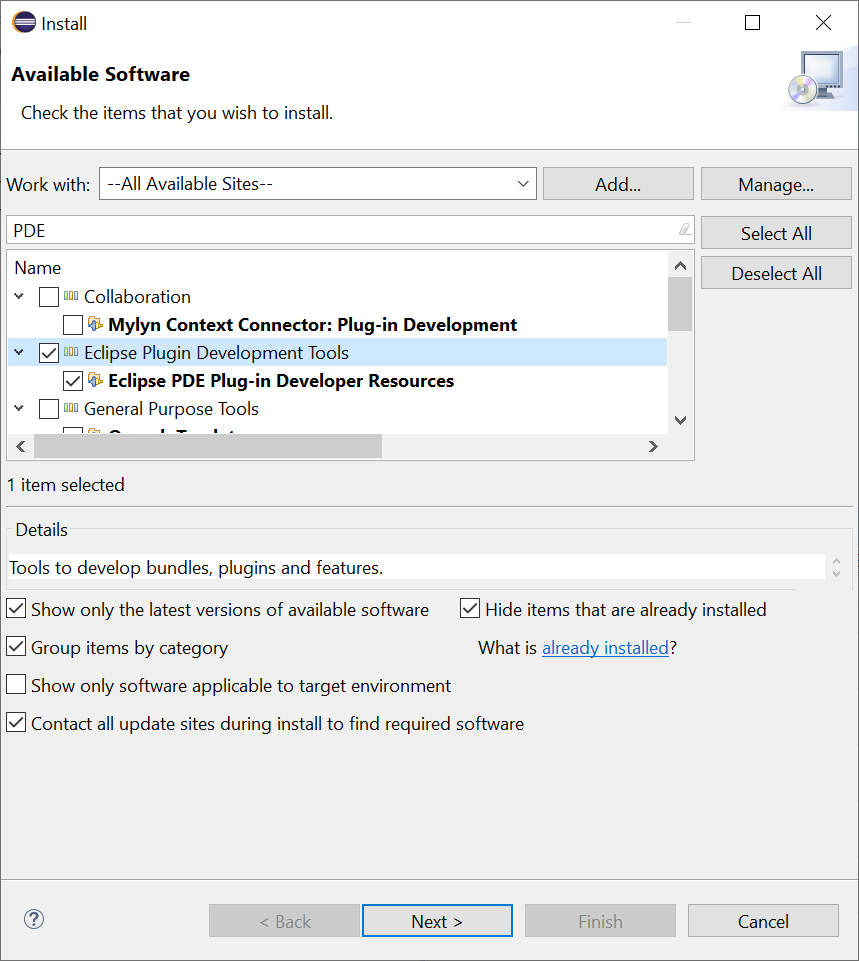The width and height of the screenshot is (859, 961).
Task: Open Manage... software sites
Action: click(x=776, y=184)
